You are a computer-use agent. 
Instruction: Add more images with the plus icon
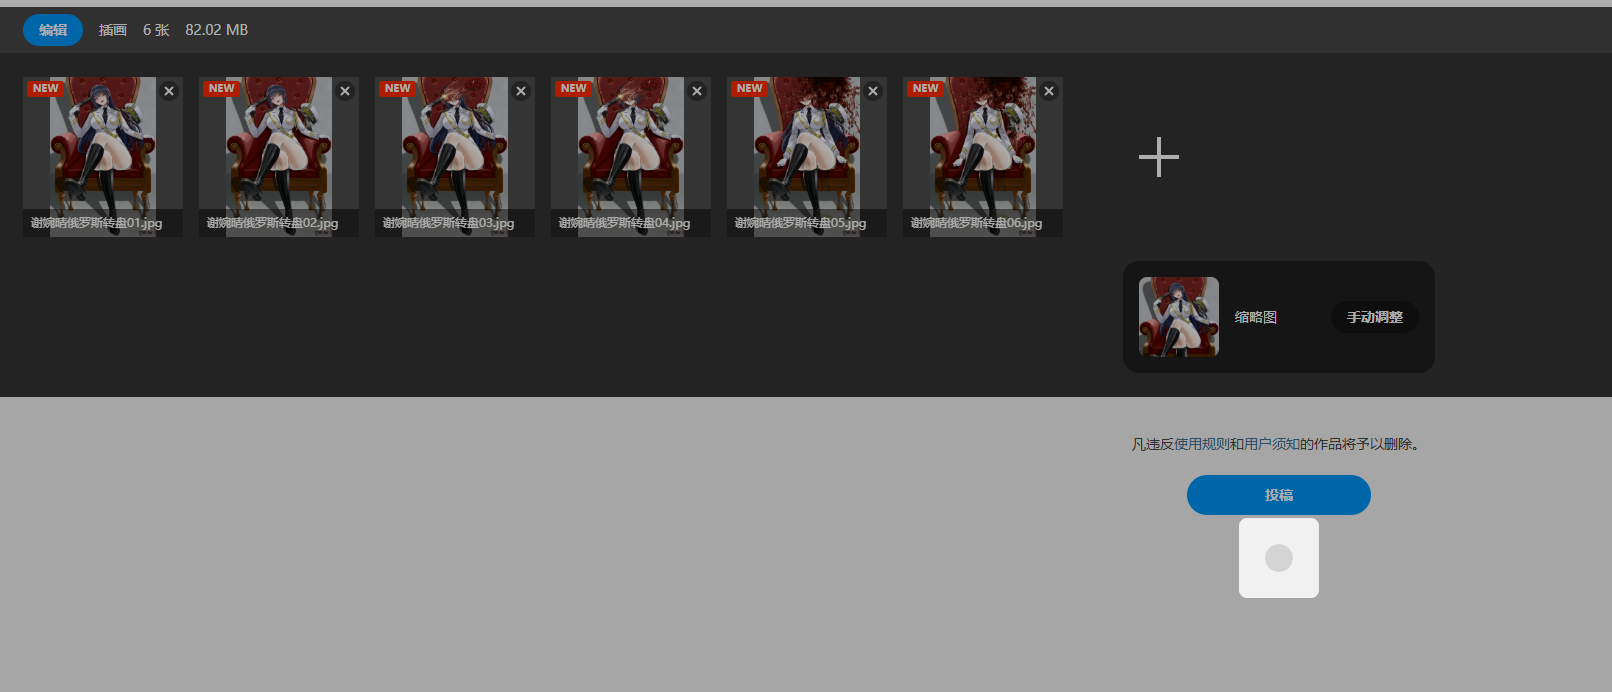(x=1159, y=157)
